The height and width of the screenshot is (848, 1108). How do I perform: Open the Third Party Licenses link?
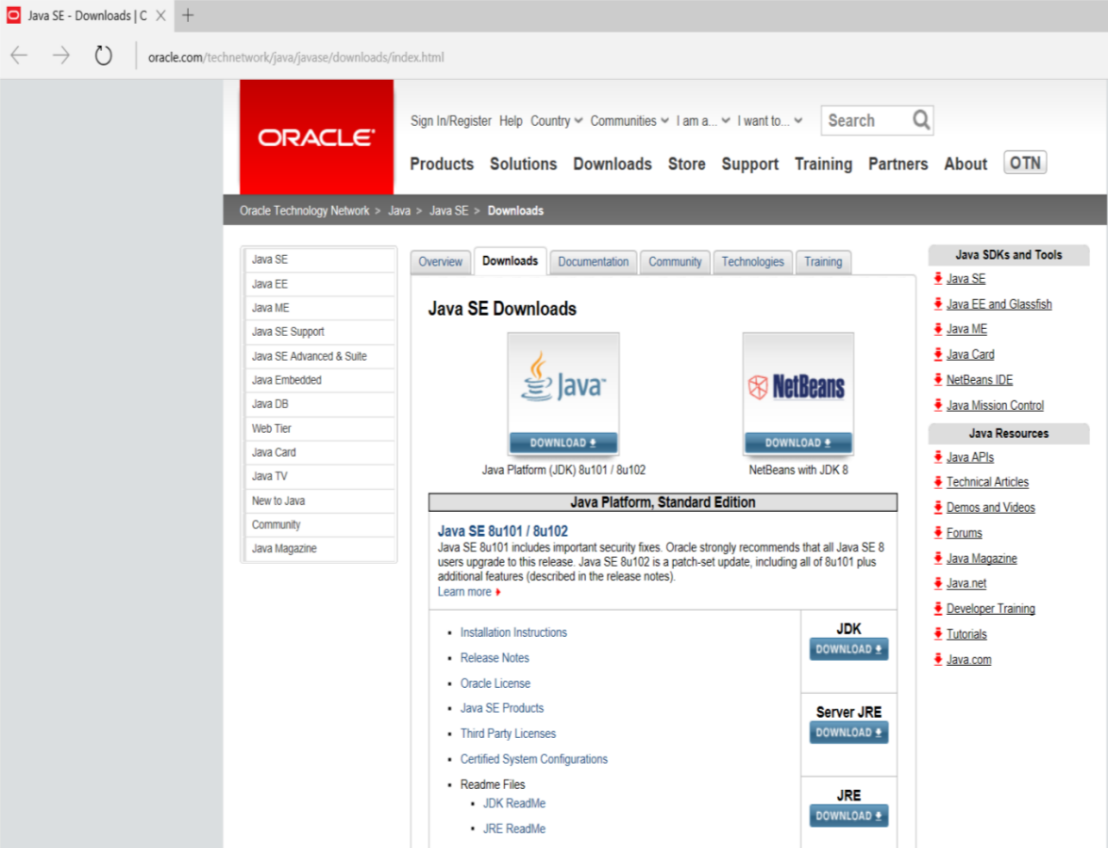(x=508, y=734)
